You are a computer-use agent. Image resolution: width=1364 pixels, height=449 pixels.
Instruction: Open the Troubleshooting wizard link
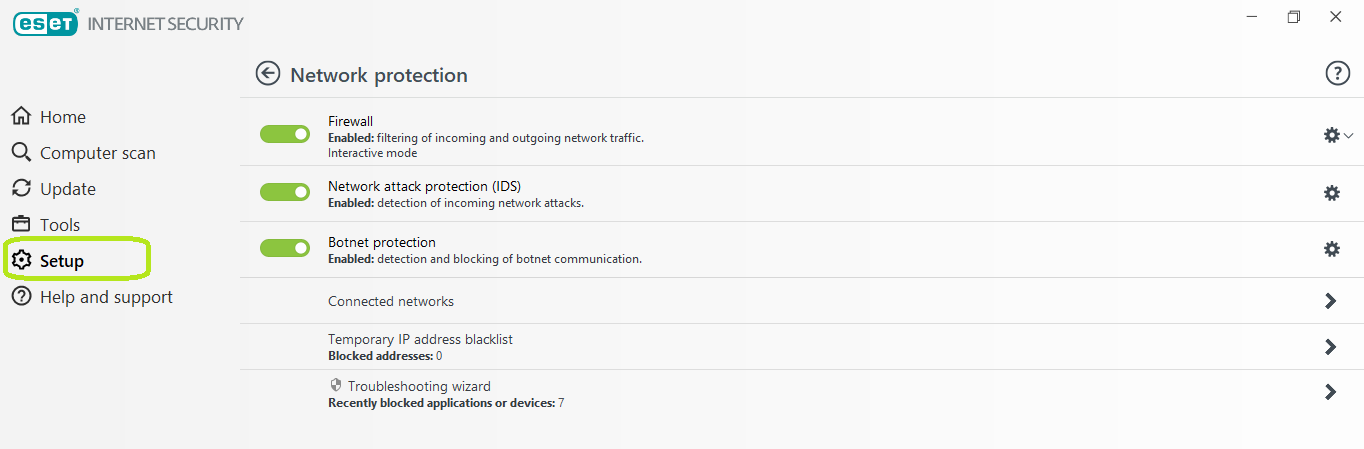[x=418, y=386]
